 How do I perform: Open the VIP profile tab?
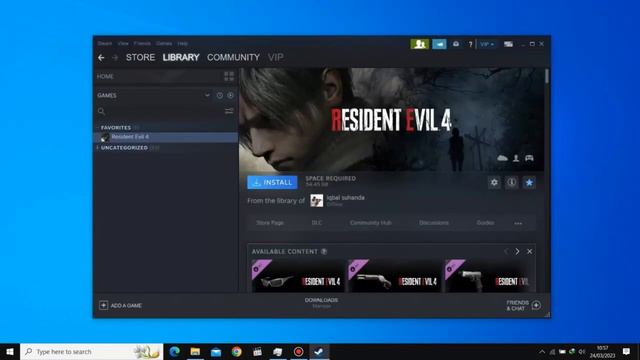(x=276, y=58)
